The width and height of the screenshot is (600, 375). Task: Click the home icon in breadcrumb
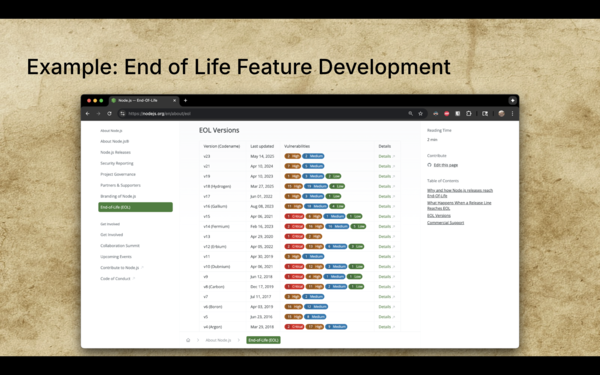188,340
